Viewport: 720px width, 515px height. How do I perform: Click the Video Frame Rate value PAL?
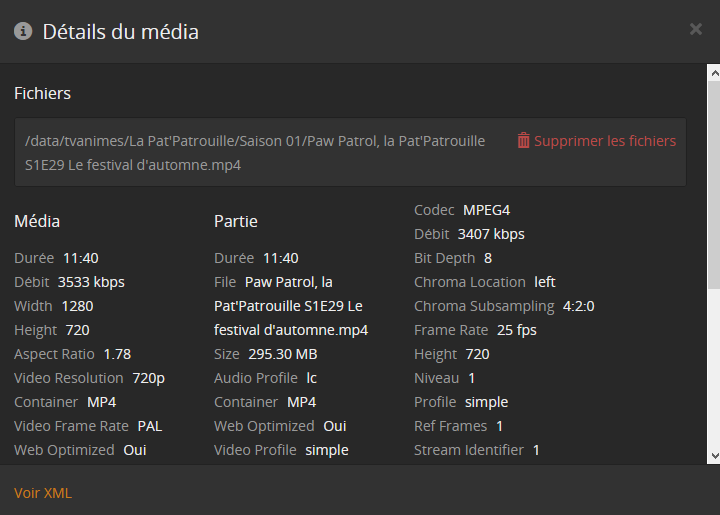point(150,426)
